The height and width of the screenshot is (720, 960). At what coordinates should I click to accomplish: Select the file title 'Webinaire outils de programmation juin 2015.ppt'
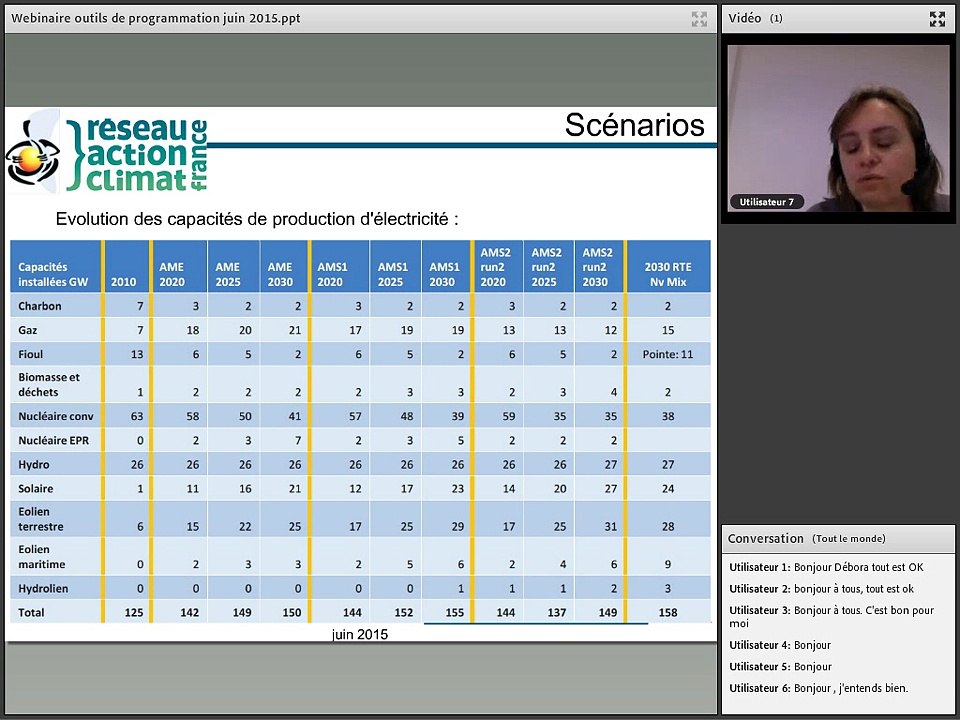(x=156, y=18)
